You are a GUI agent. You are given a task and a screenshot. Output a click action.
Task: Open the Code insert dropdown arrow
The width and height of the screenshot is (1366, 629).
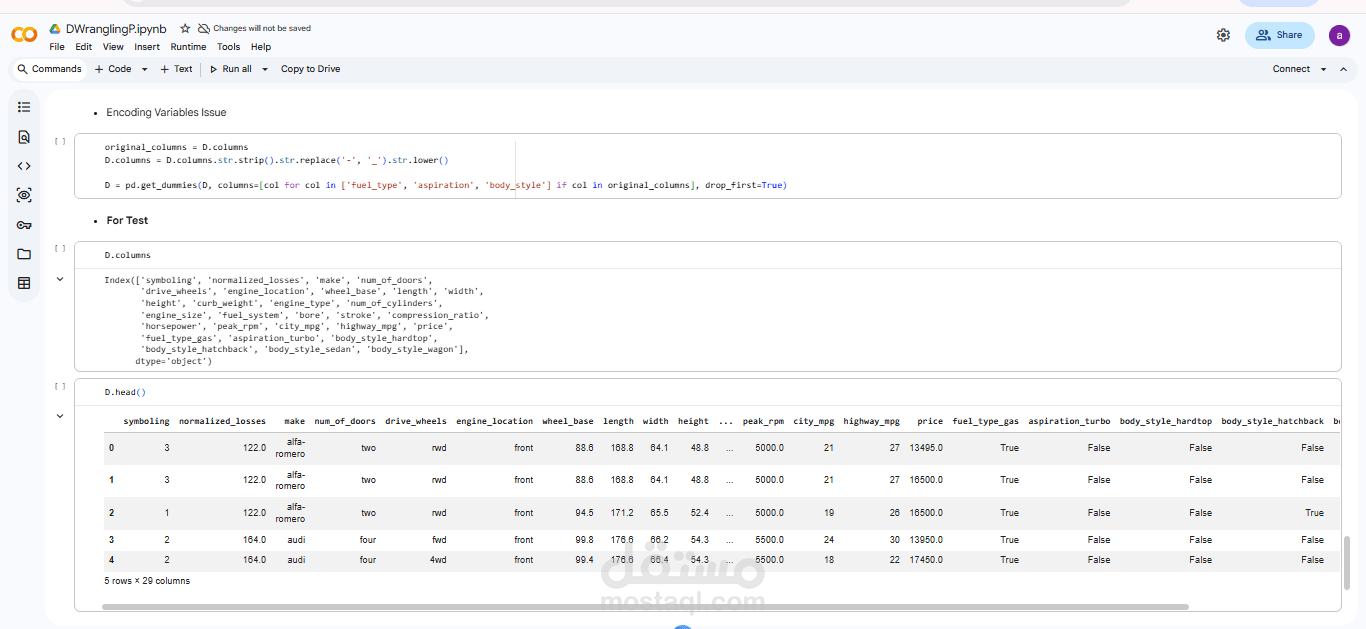pyautogui.click(x=144, y=69)
